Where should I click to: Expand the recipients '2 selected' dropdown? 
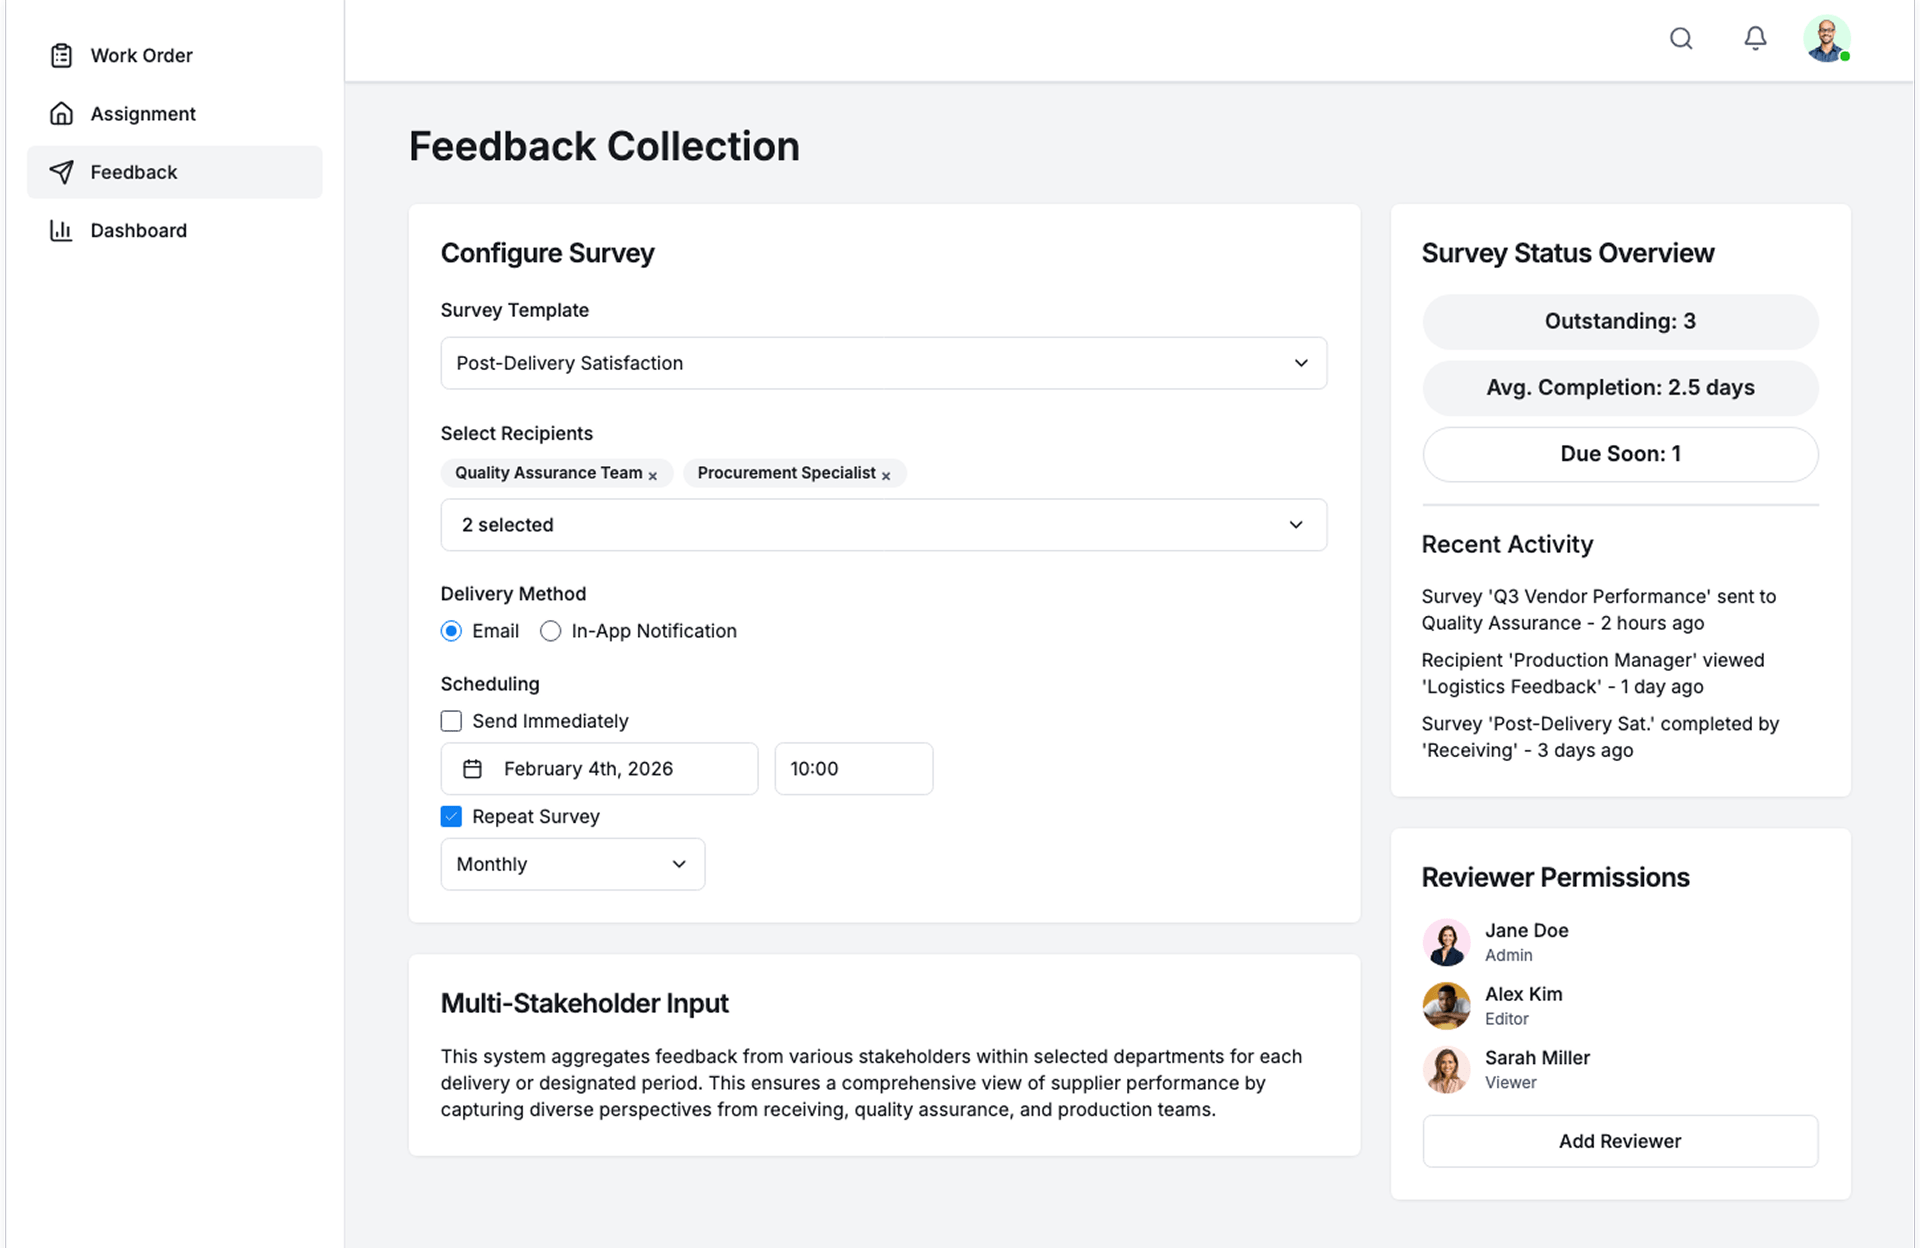tap(883, 525)
